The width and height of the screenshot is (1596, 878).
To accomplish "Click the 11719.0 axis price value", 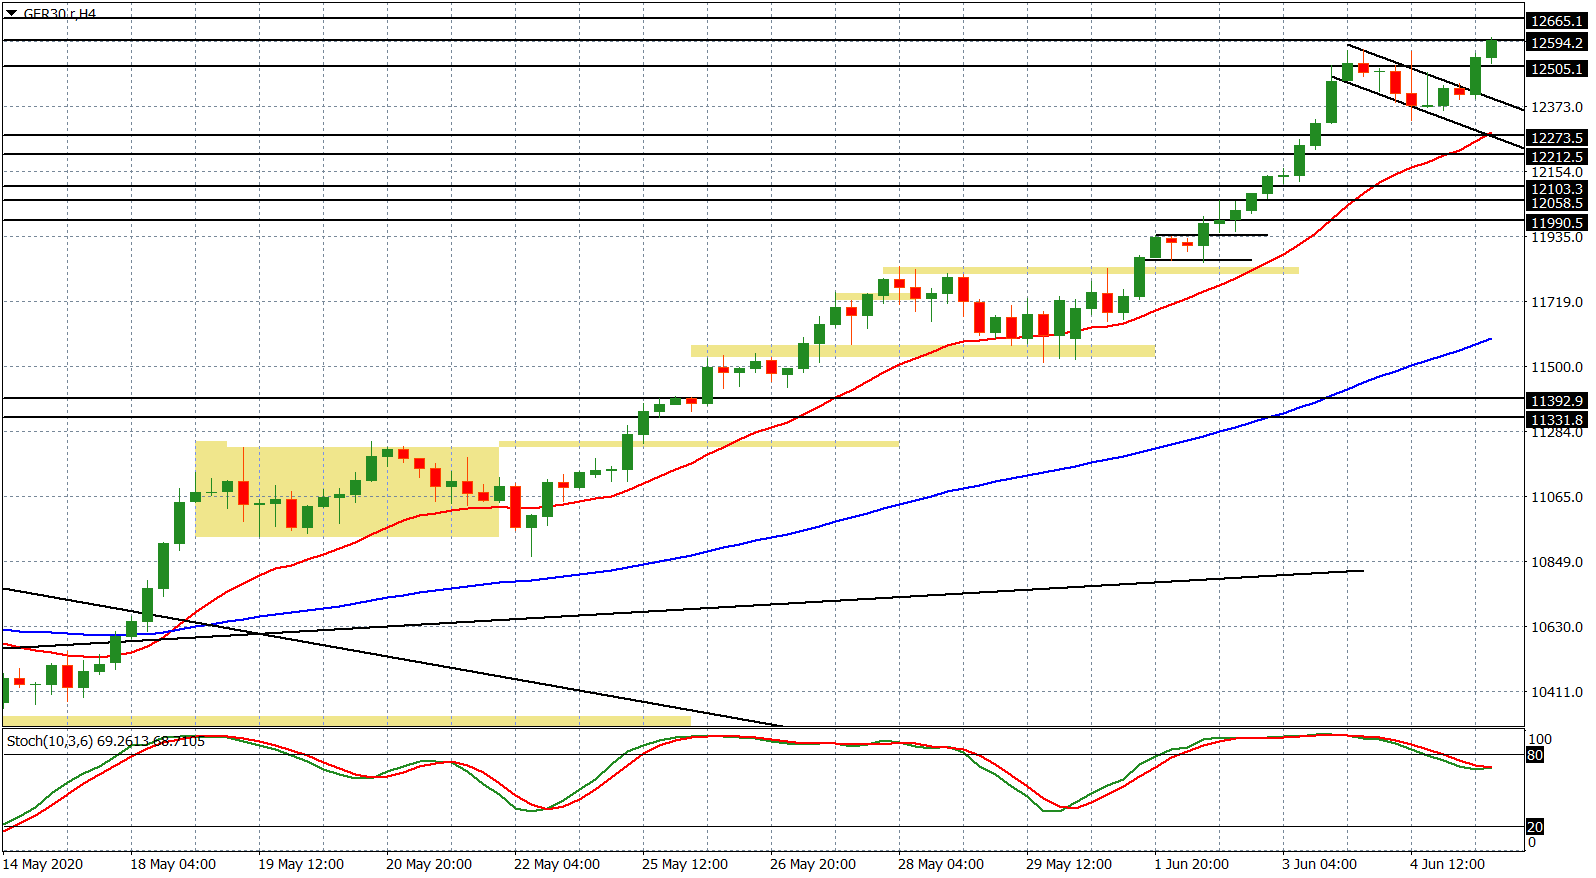I will 1557,302.
